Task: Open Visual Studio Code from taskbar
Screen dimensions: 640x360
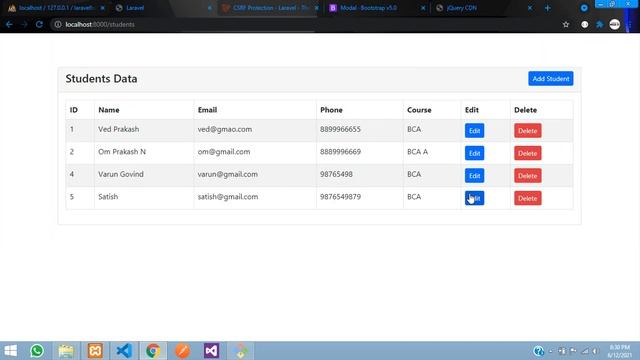Action: tap(124, 351)
